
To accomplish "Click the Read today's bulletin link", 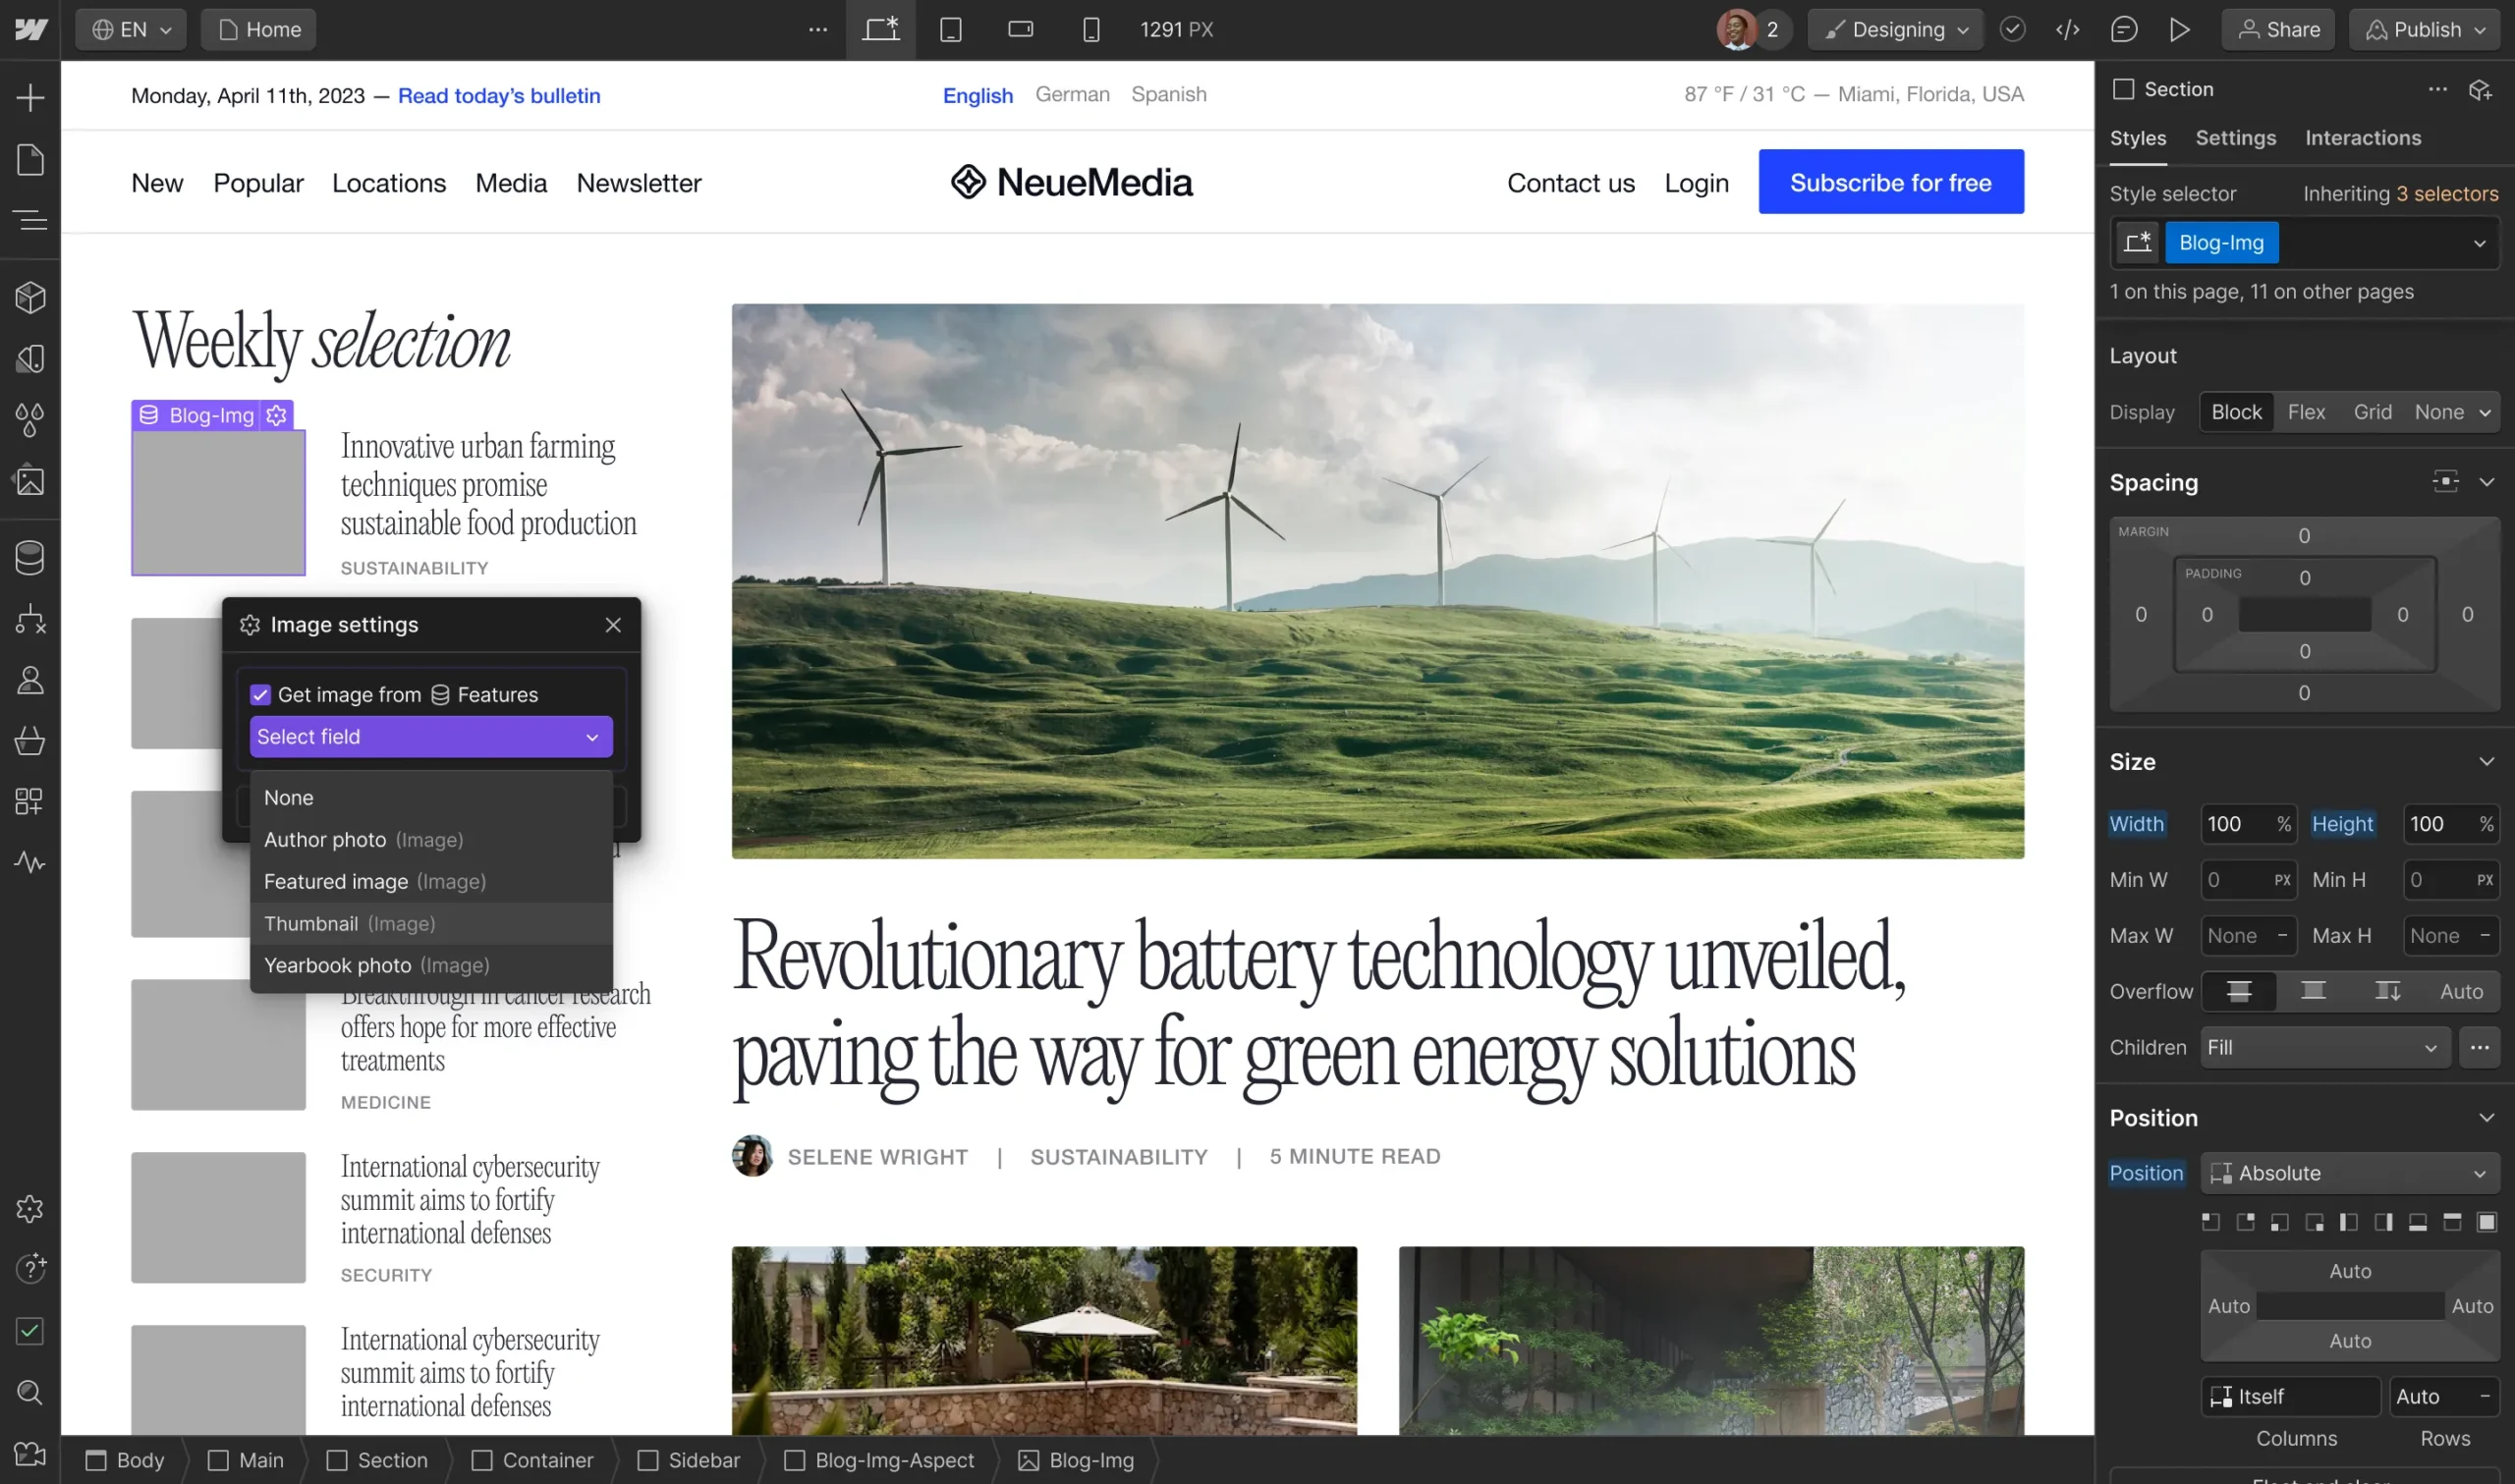I will coord(498,95).
